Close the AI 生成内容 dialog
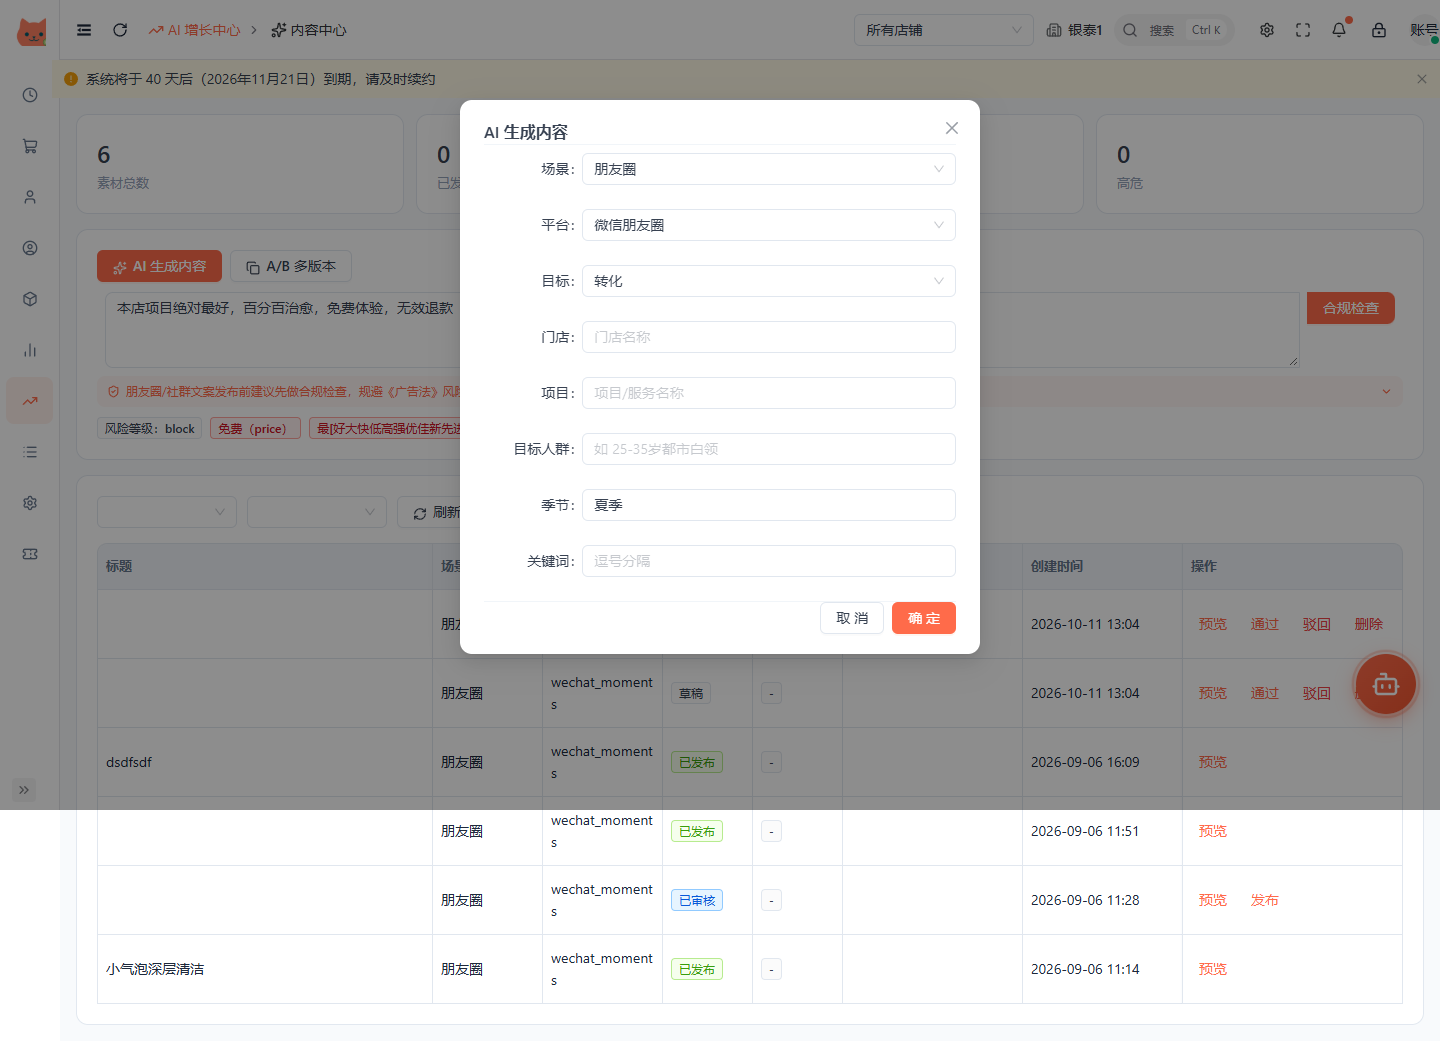 click(952, 128)
